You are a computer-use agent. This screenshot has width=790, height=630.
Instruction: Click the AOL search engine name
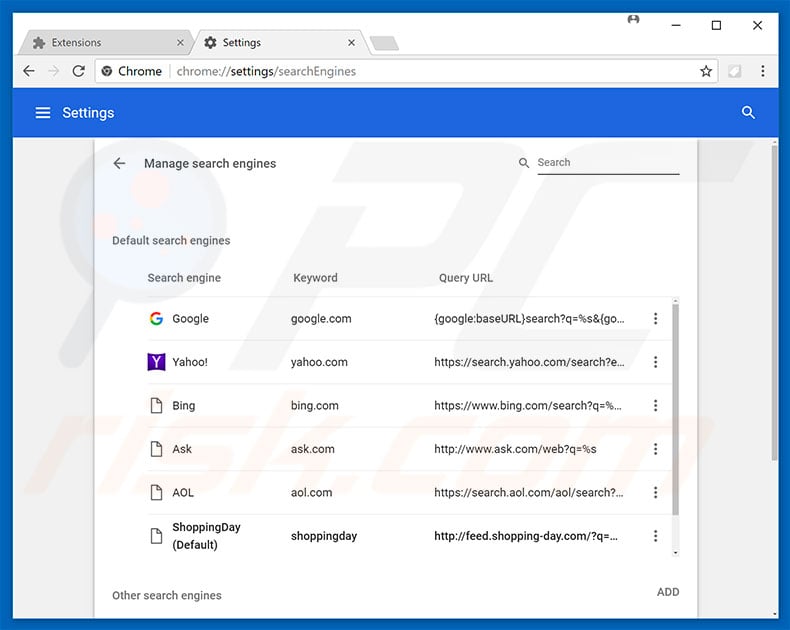[x=183, y=492]
